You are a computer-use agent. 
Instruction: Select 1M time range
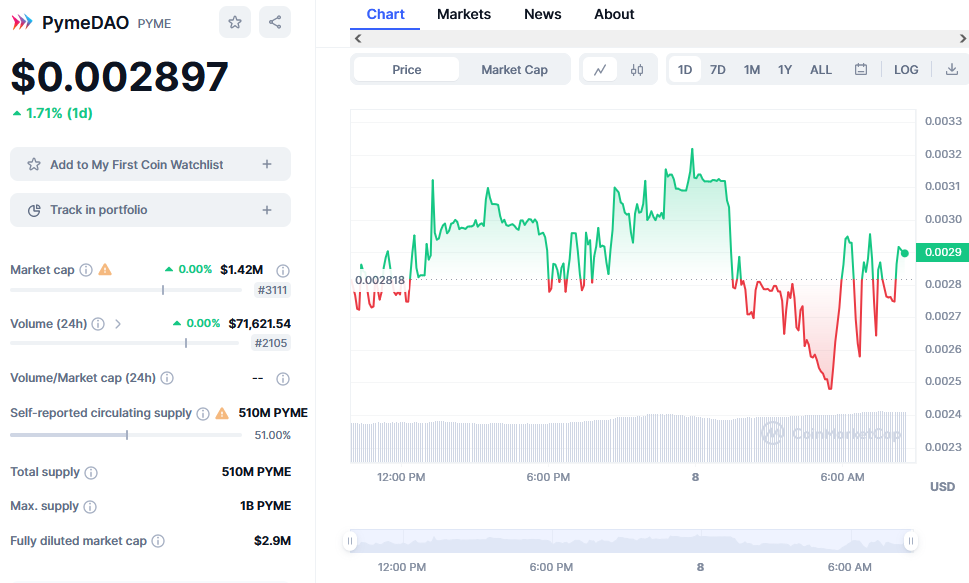[x=751, y=70]
